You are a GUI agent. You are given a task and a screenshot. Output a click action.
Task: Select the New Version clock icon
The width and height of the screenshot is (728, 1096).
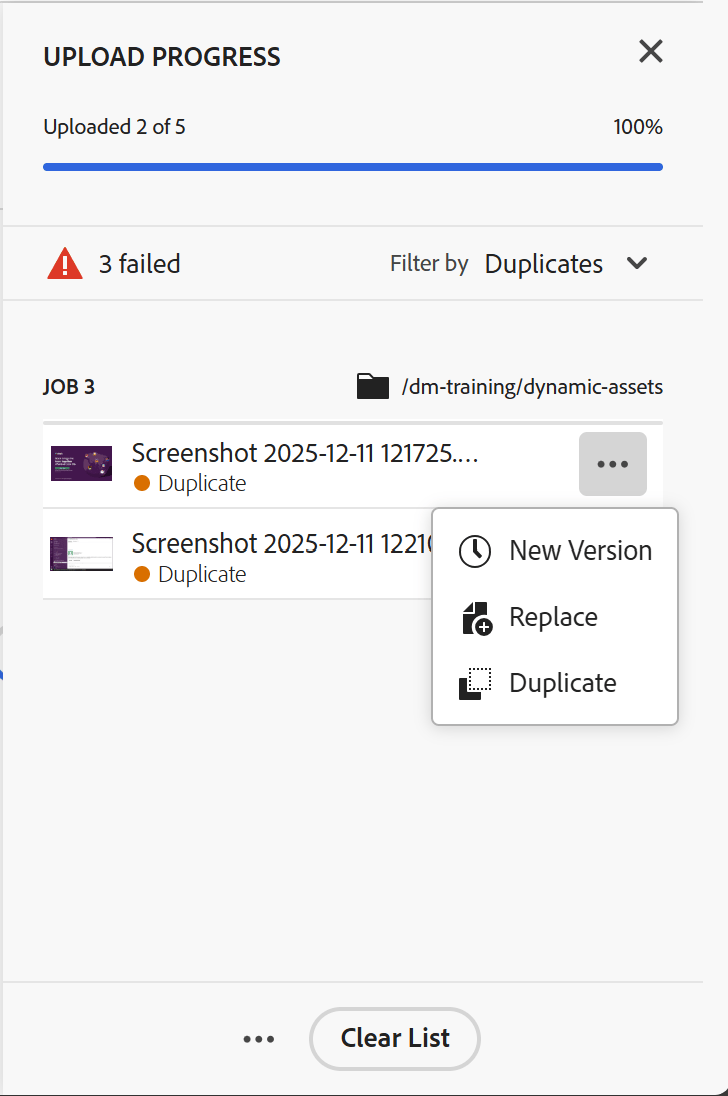coord(474,550)
